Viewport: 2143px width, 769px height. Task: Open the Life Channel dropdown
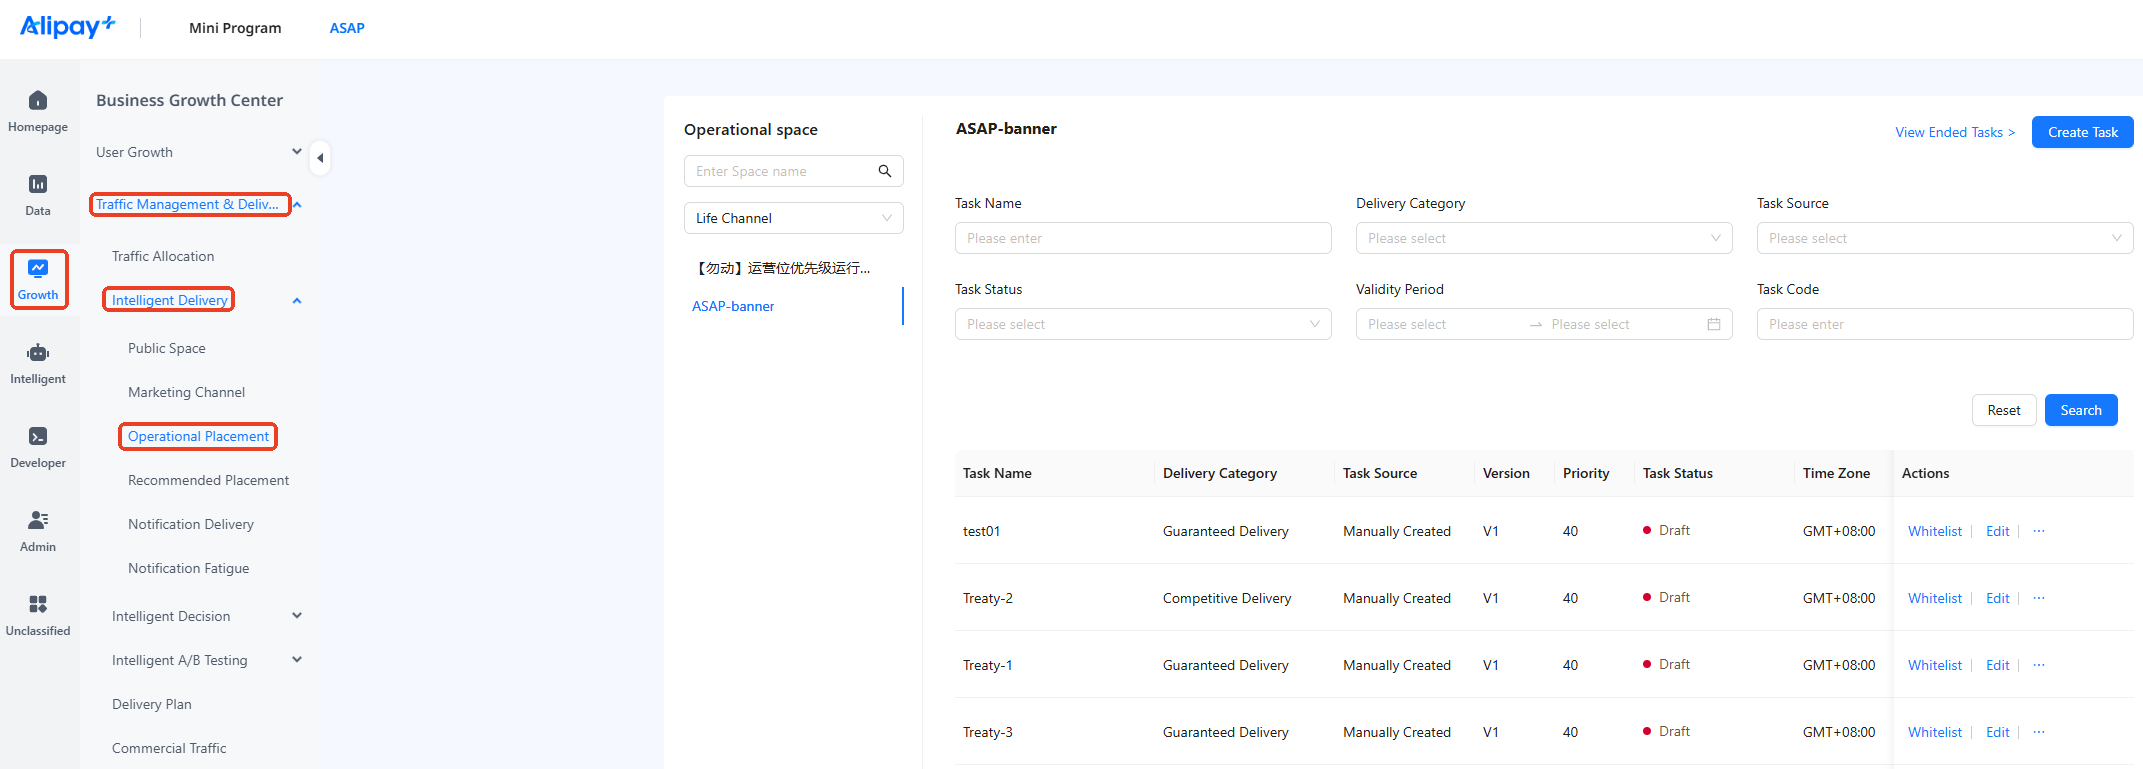click(794, 218)
